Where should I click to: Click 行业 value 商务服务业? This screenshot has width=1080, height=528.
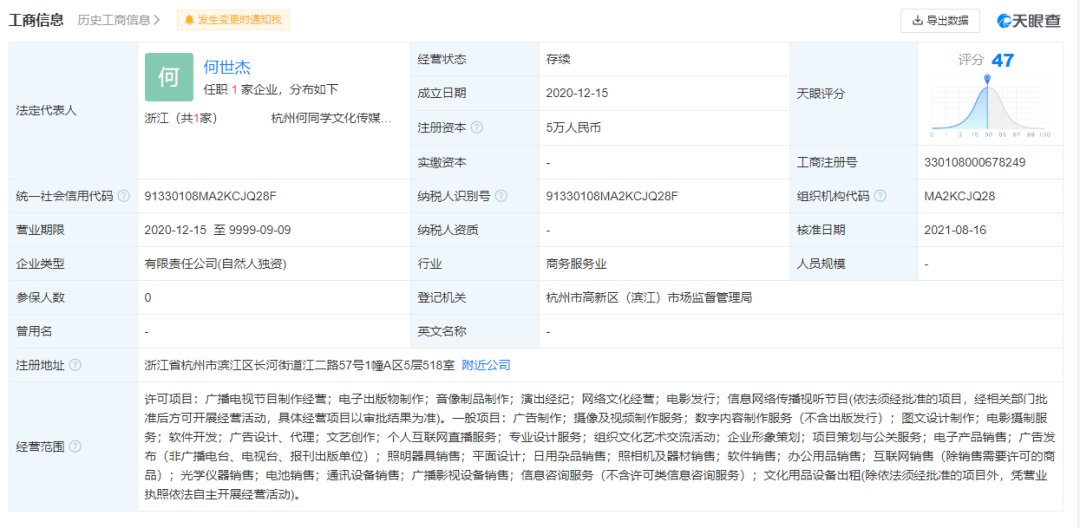click(577, 264)
